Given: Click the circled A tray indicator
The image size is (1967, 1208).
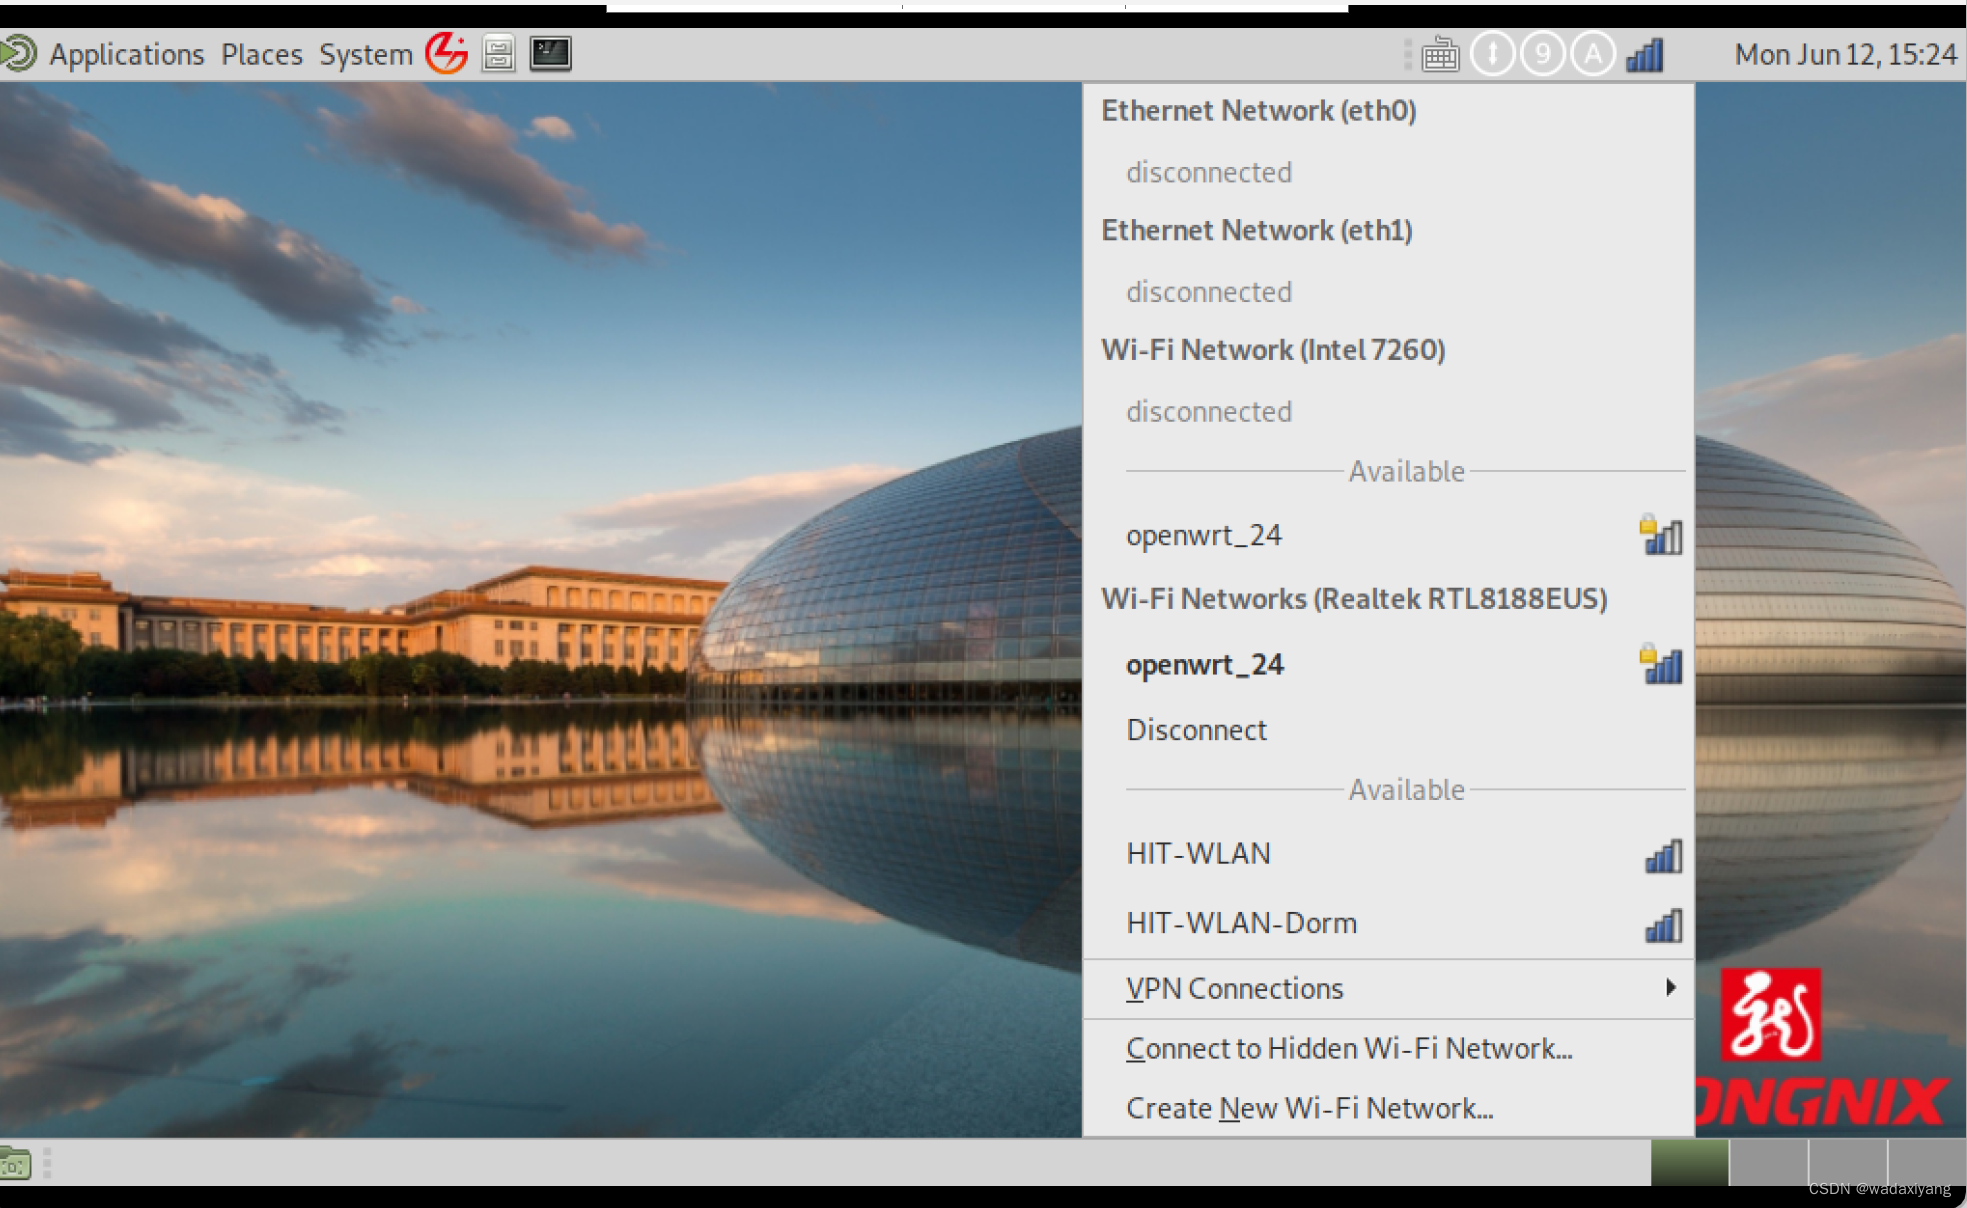Looking at the screenshot, I should (1592, 54).
